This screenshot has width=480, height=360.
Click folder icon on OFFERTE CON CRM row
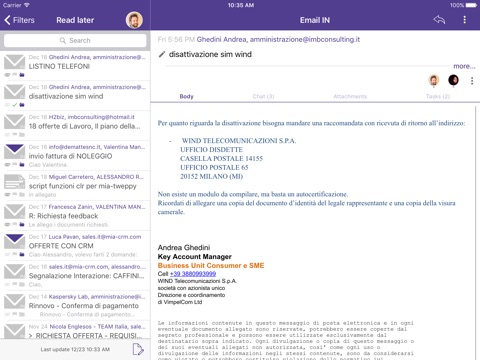[x=22, y=255]
